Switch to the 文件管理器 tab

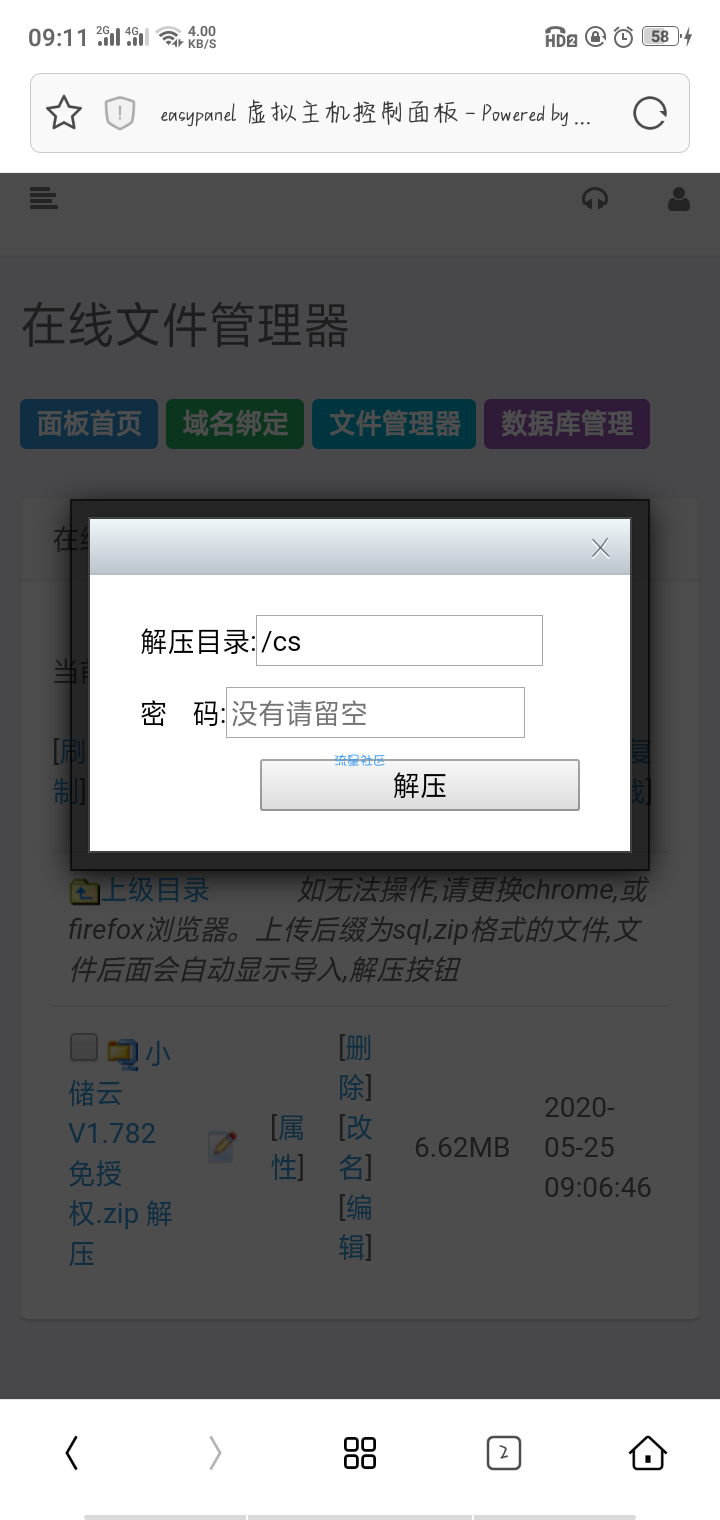(x=395, y=424)
